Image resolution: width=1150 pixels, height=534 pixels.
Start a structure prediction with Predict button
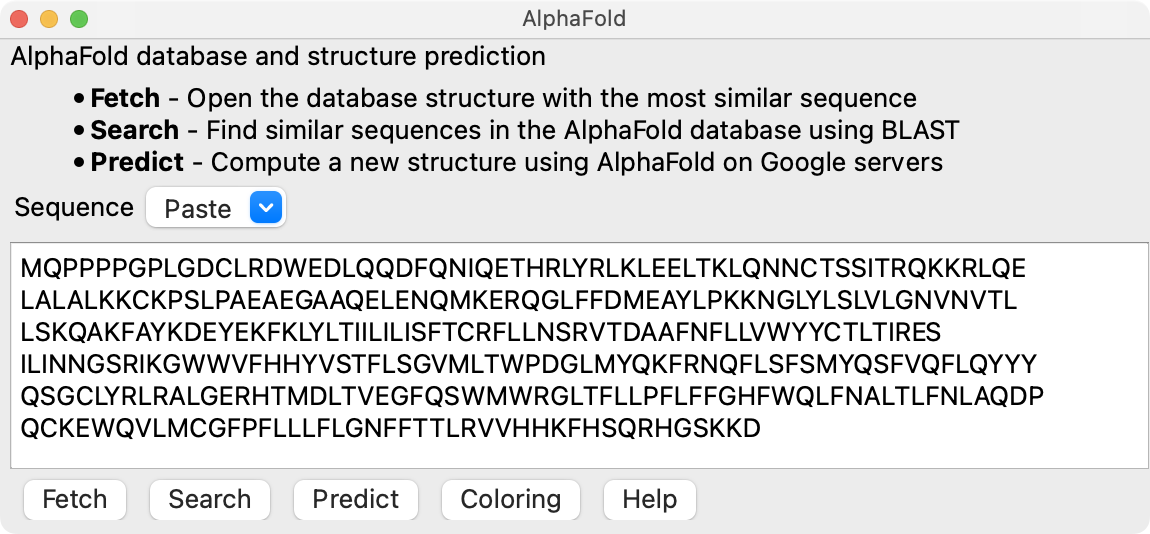[x=355, y=499]
